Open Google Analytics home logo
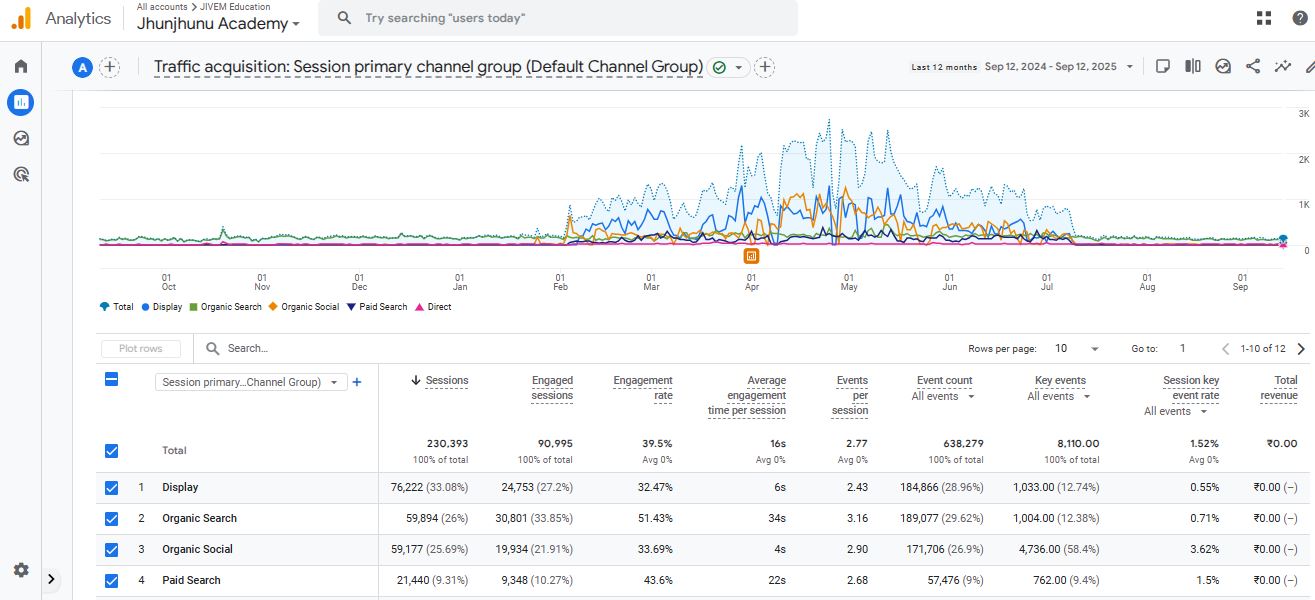 [x=20, y=18]
